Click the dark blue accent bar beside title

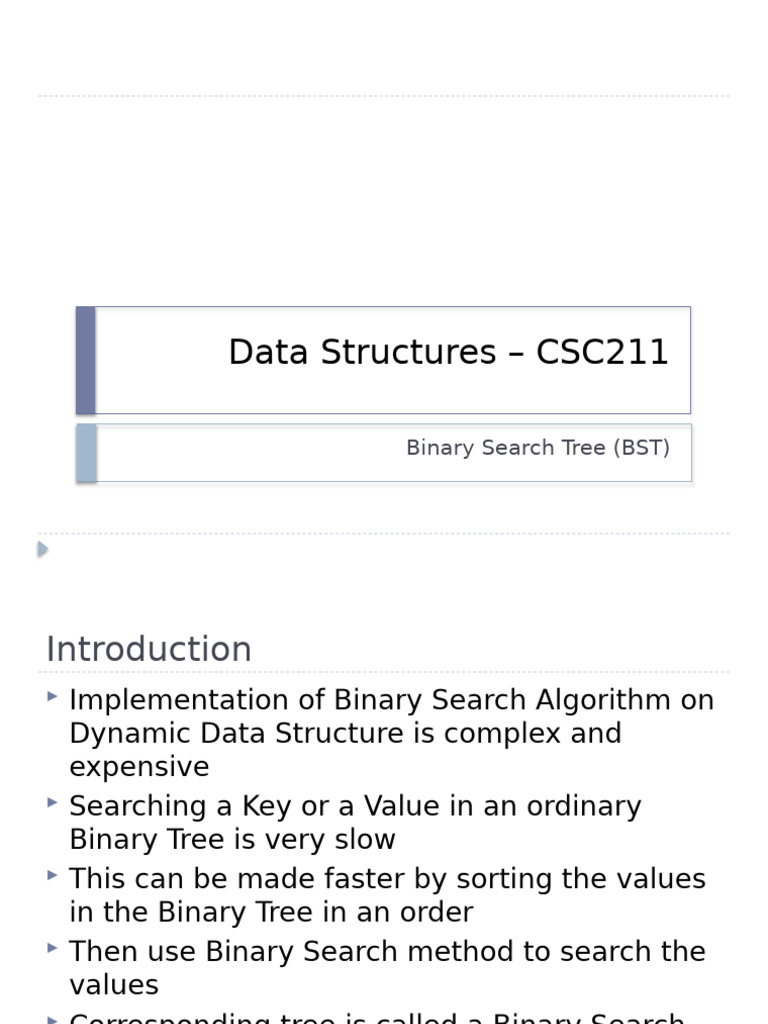tap(86, 360)
